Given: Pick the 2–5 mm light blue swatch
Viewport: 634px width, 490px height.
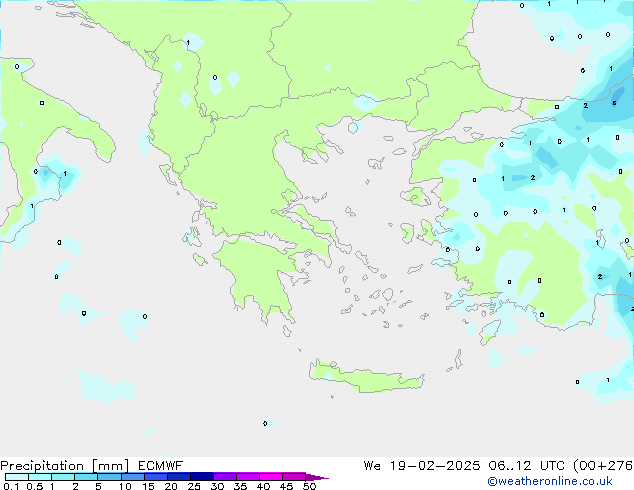Looking at the screenshot, I should (x=87, y=477).
